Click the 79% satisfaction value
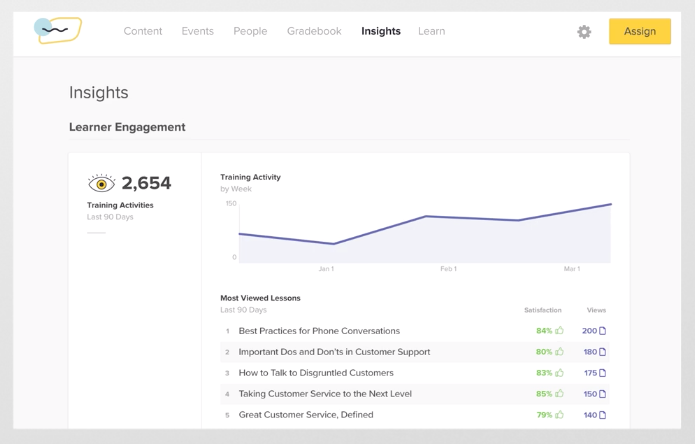Image resolution: width=695 pixels, height=444 pixels. [544, 415]
